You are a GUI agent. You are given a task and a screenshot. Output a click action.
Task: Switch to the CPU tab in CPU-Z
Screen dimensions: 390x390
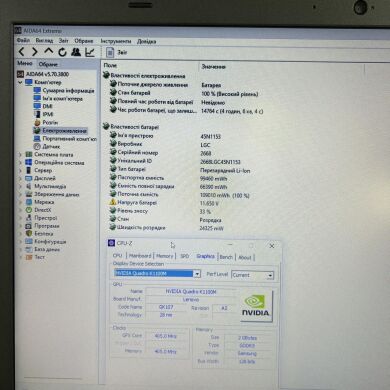click(x=117, y=256)
